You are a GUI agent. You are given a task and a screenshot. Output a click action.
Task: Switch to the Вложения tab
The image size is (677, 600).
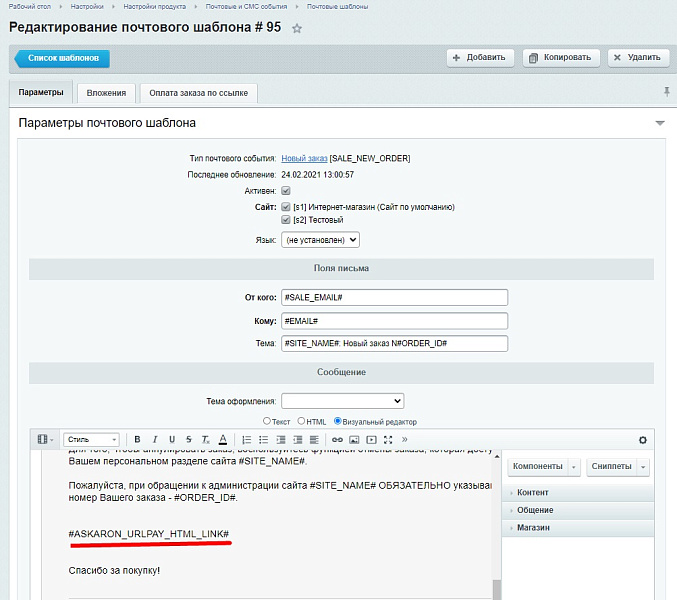tap(107, 93)
